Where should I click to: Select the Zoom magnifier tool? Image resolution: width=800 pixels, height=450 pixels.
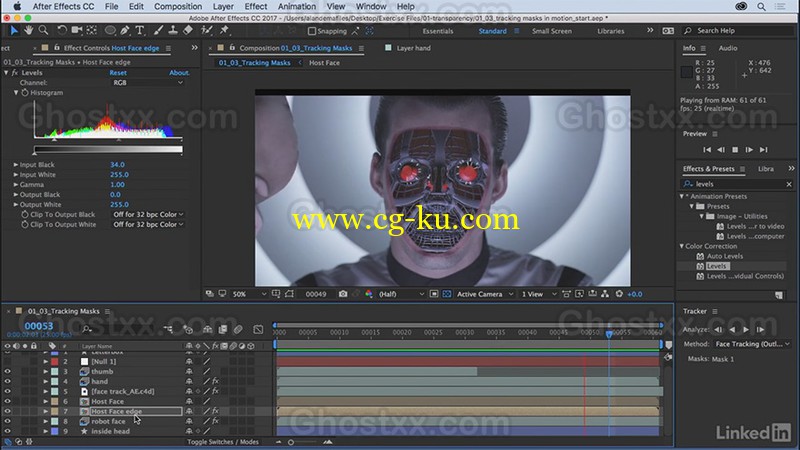click(x=43, y=31)
